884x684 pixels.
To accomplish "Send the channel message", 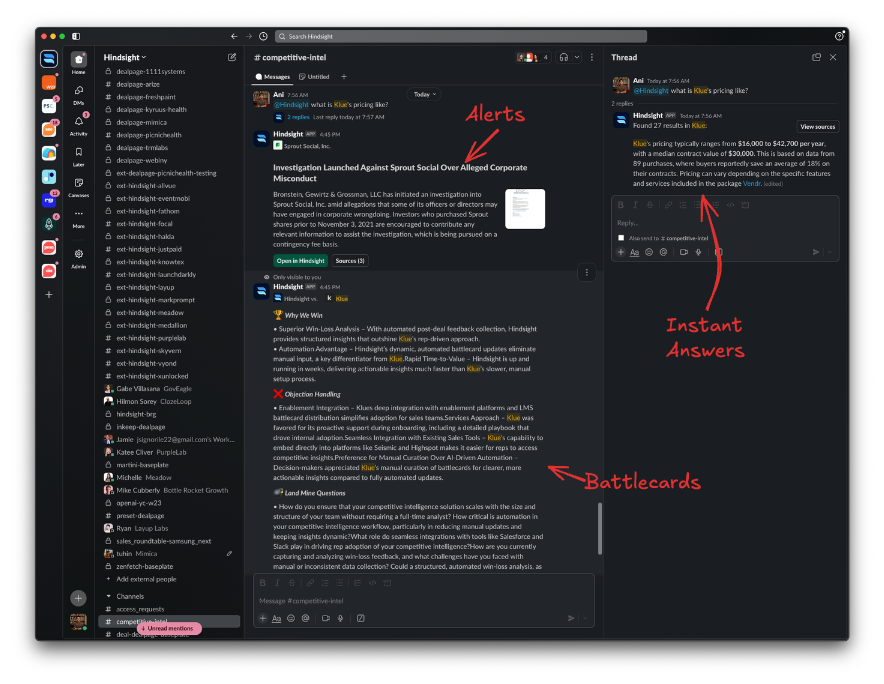I will [571, 618].
